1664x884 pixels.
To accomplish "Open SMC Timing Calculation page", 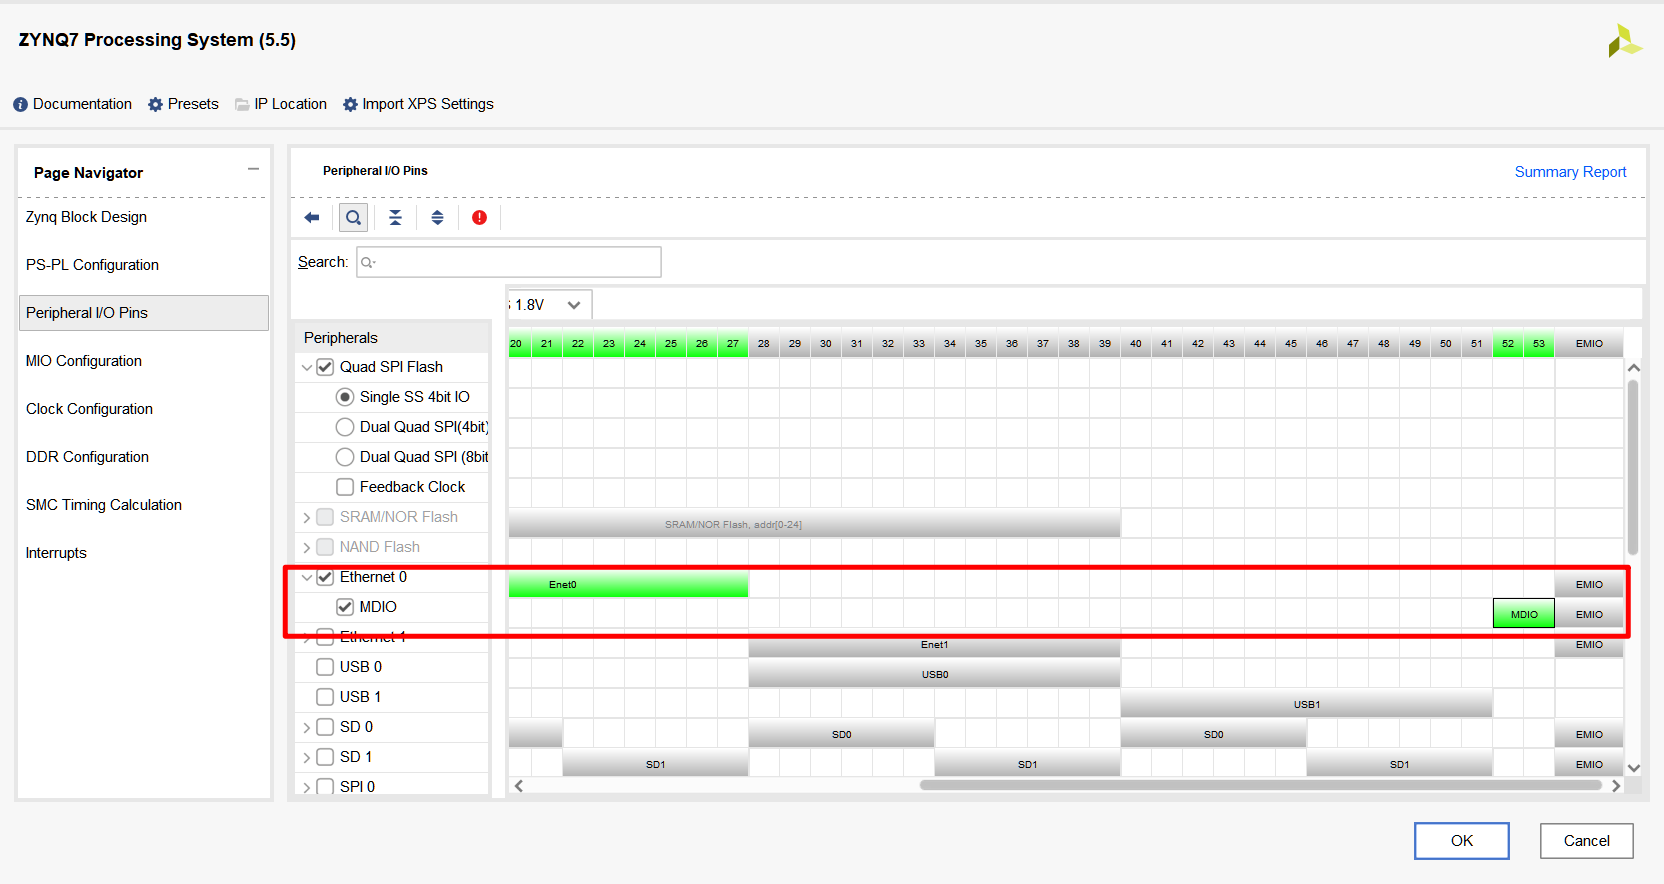I will pos(104,505).
